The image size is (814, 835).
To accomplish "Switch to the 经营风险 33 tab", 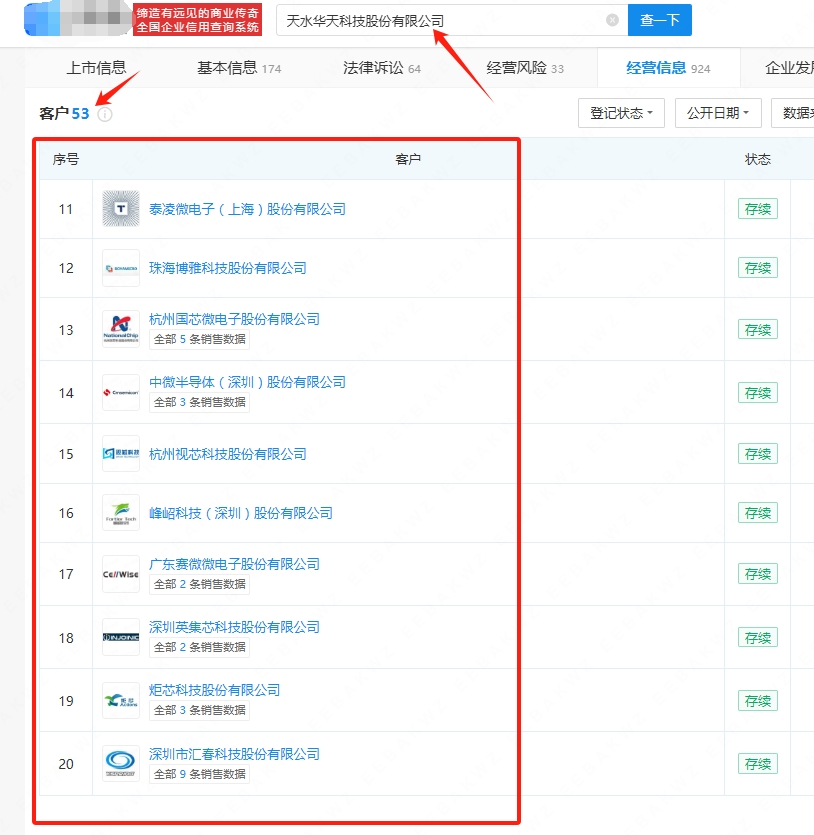I will click(525, 68).
